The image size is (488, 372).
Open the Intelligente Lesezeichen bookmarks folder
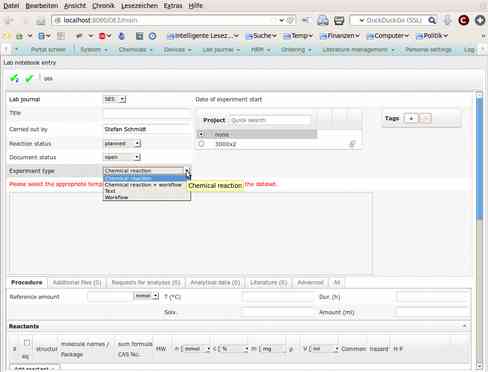[203, 36]
